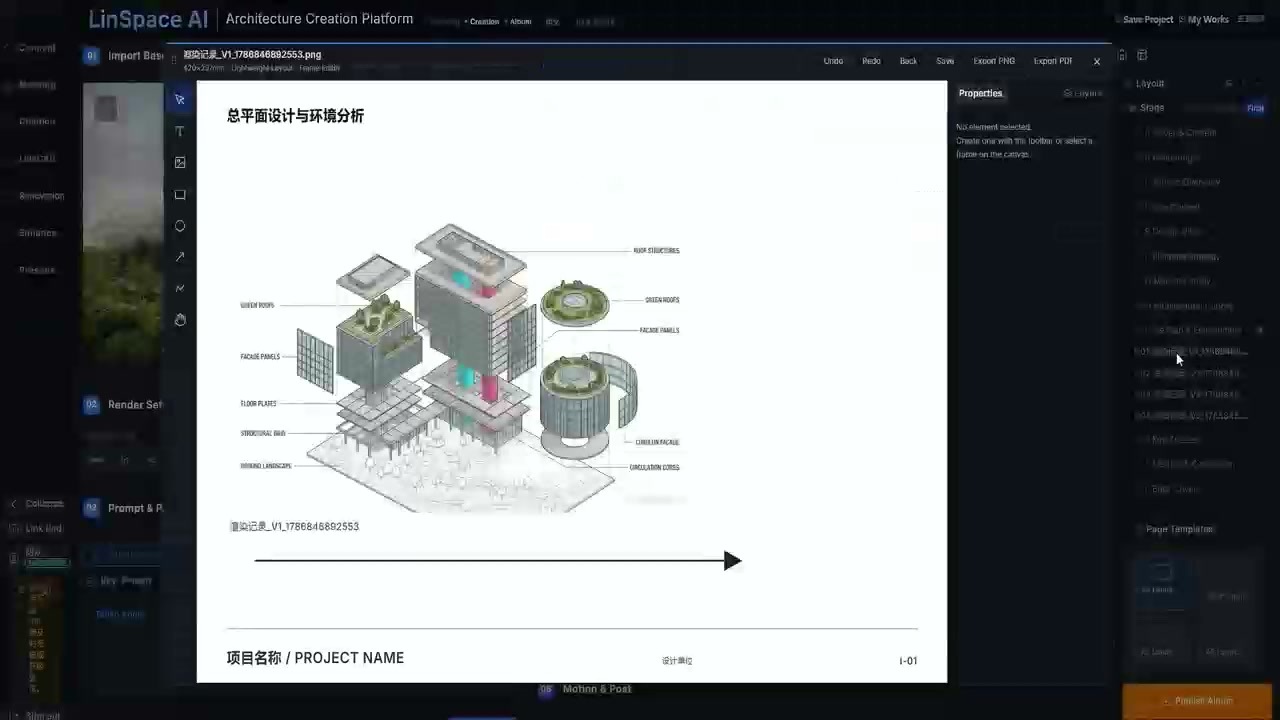Click Back in the editor toolbar
The image size is (1280, 720).
click(x=908, y=61)
